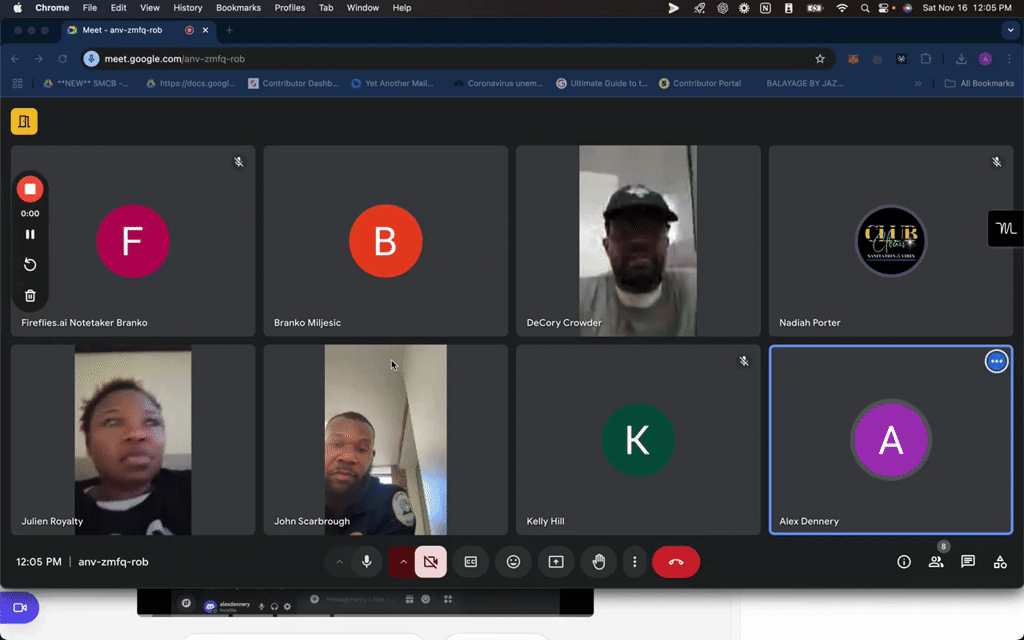1024x640 pixels.
Task: Open options on Alex Dennery's tile
Action: [996, 361]
